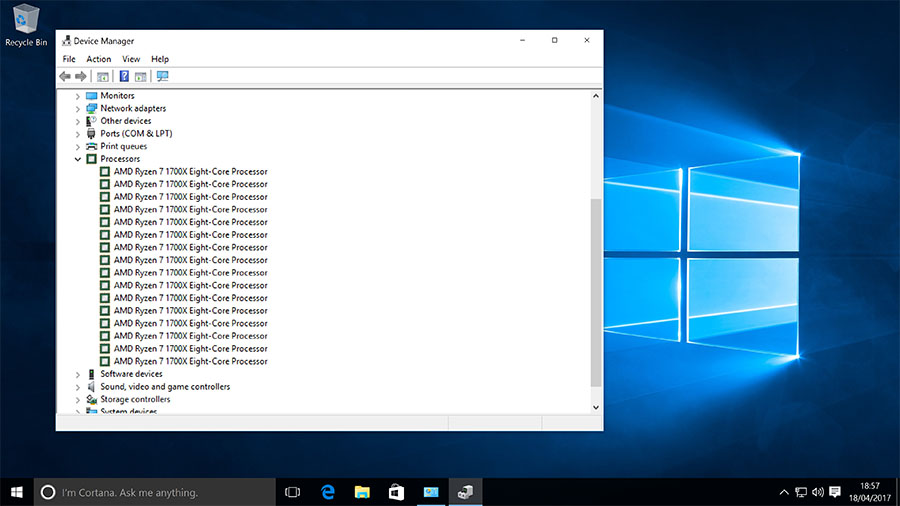The width and height of the screenshot is (900, 506).
Task: Click the scrollbar down arrow in Device Manager
Action: tap(596, 407)
